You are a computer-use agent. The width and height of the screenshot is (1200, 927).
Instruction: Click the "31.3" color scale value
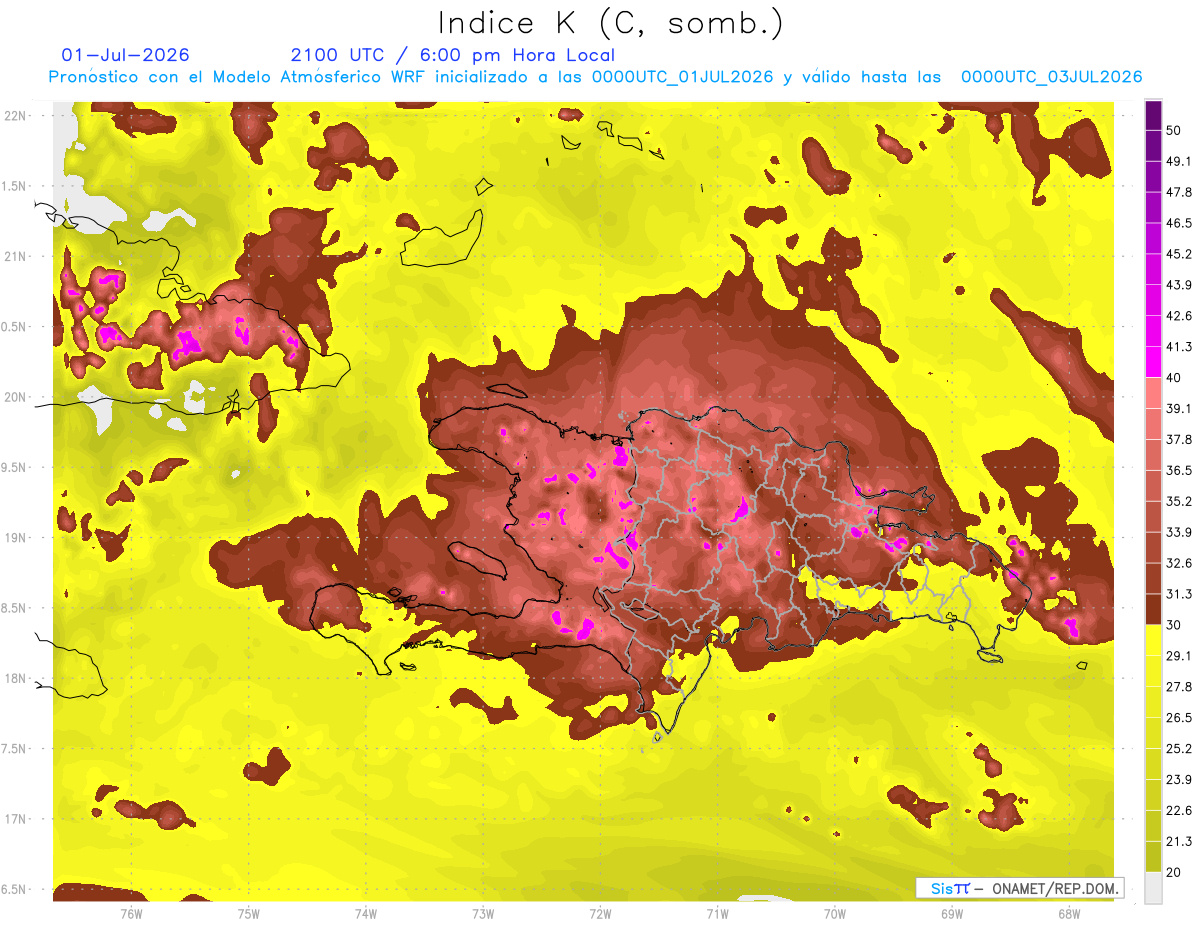pyautogui.click(x=1180, y=594)
